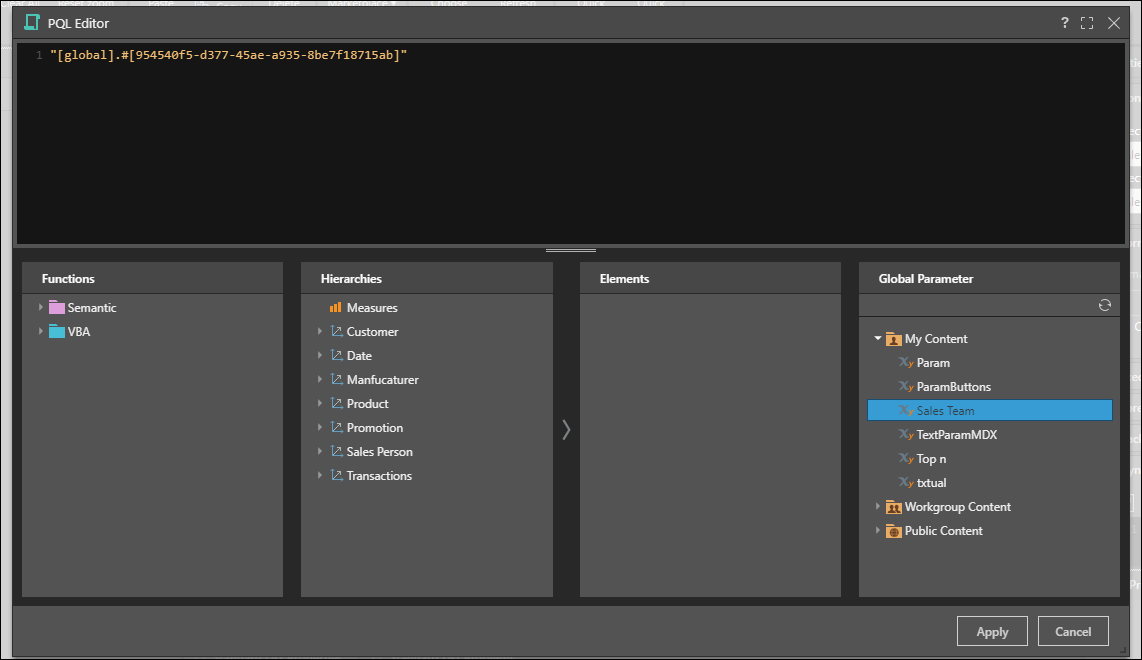This screenshot has height=660, width=1142.
Task: Click the Semantic folder icon
Action: click(58, 307)
